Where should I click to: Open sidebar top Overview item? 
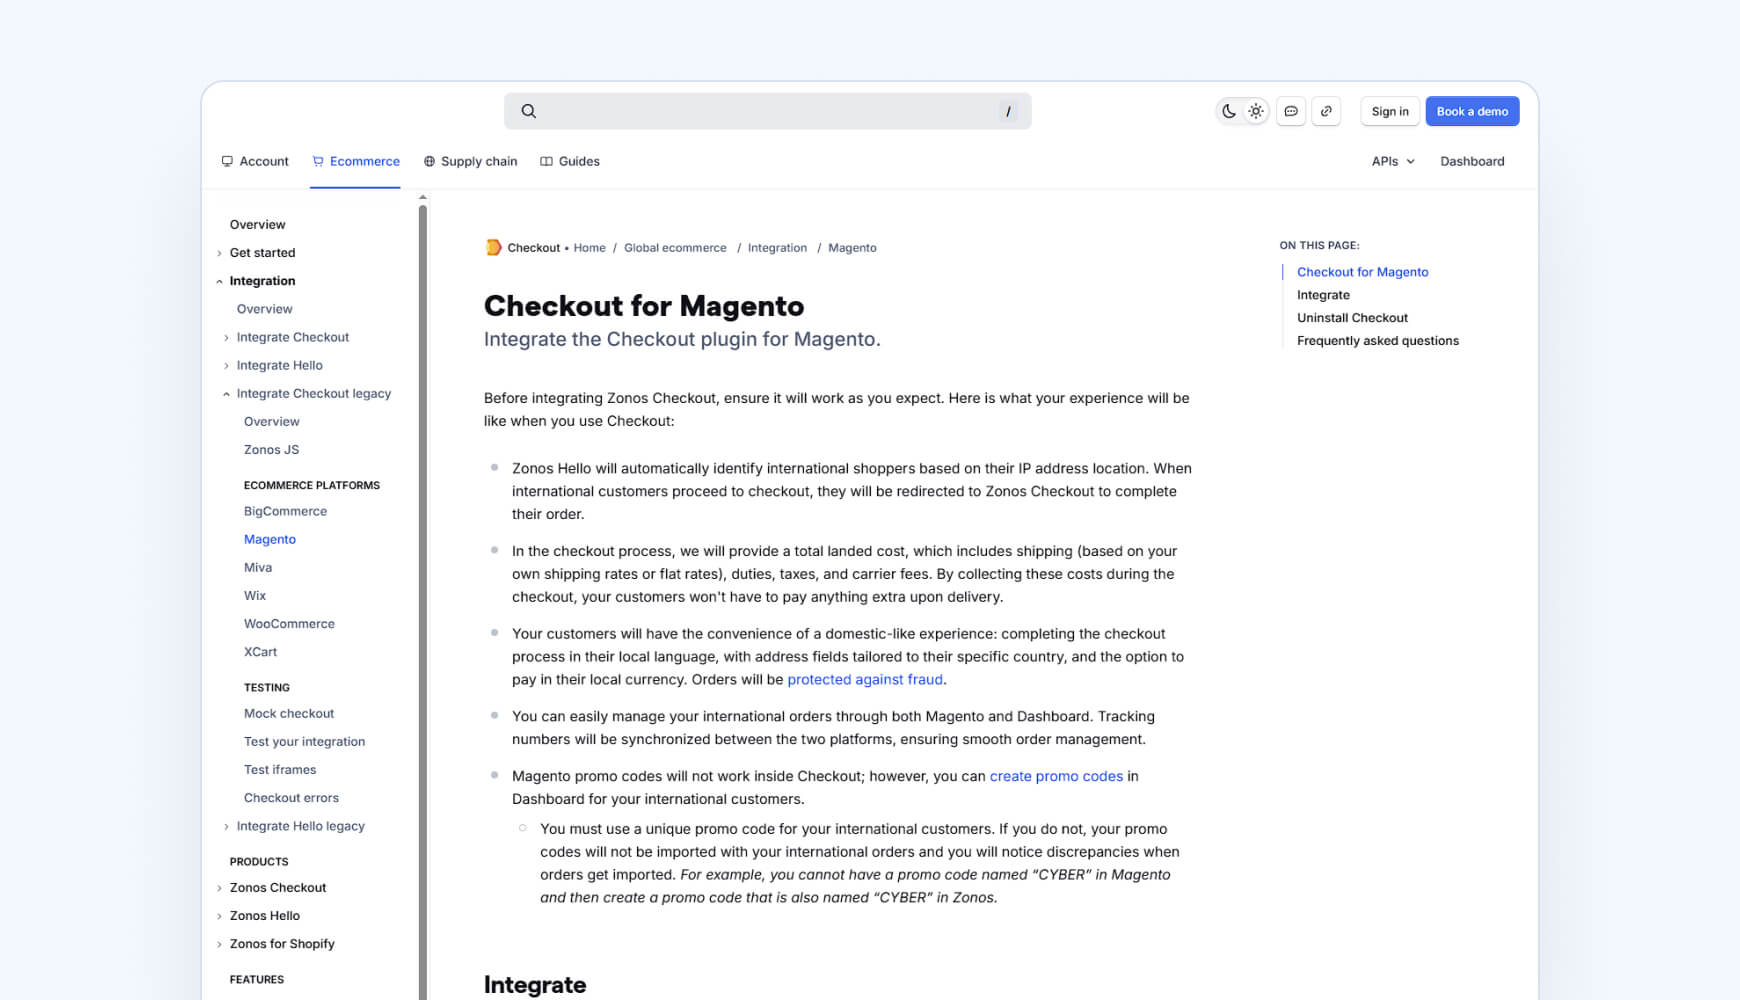[x=257, y=225]
